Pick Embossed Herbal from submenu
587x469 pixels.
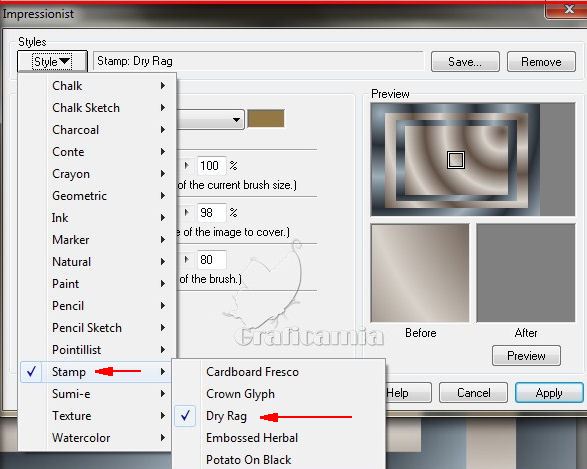tap(252, 438)
